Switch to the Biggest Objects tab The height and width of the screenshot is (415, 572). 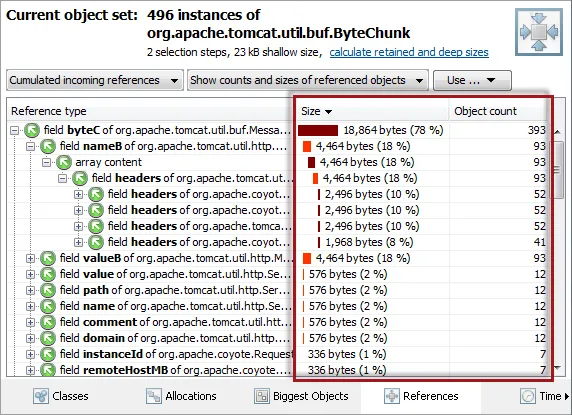coord(301,396)
